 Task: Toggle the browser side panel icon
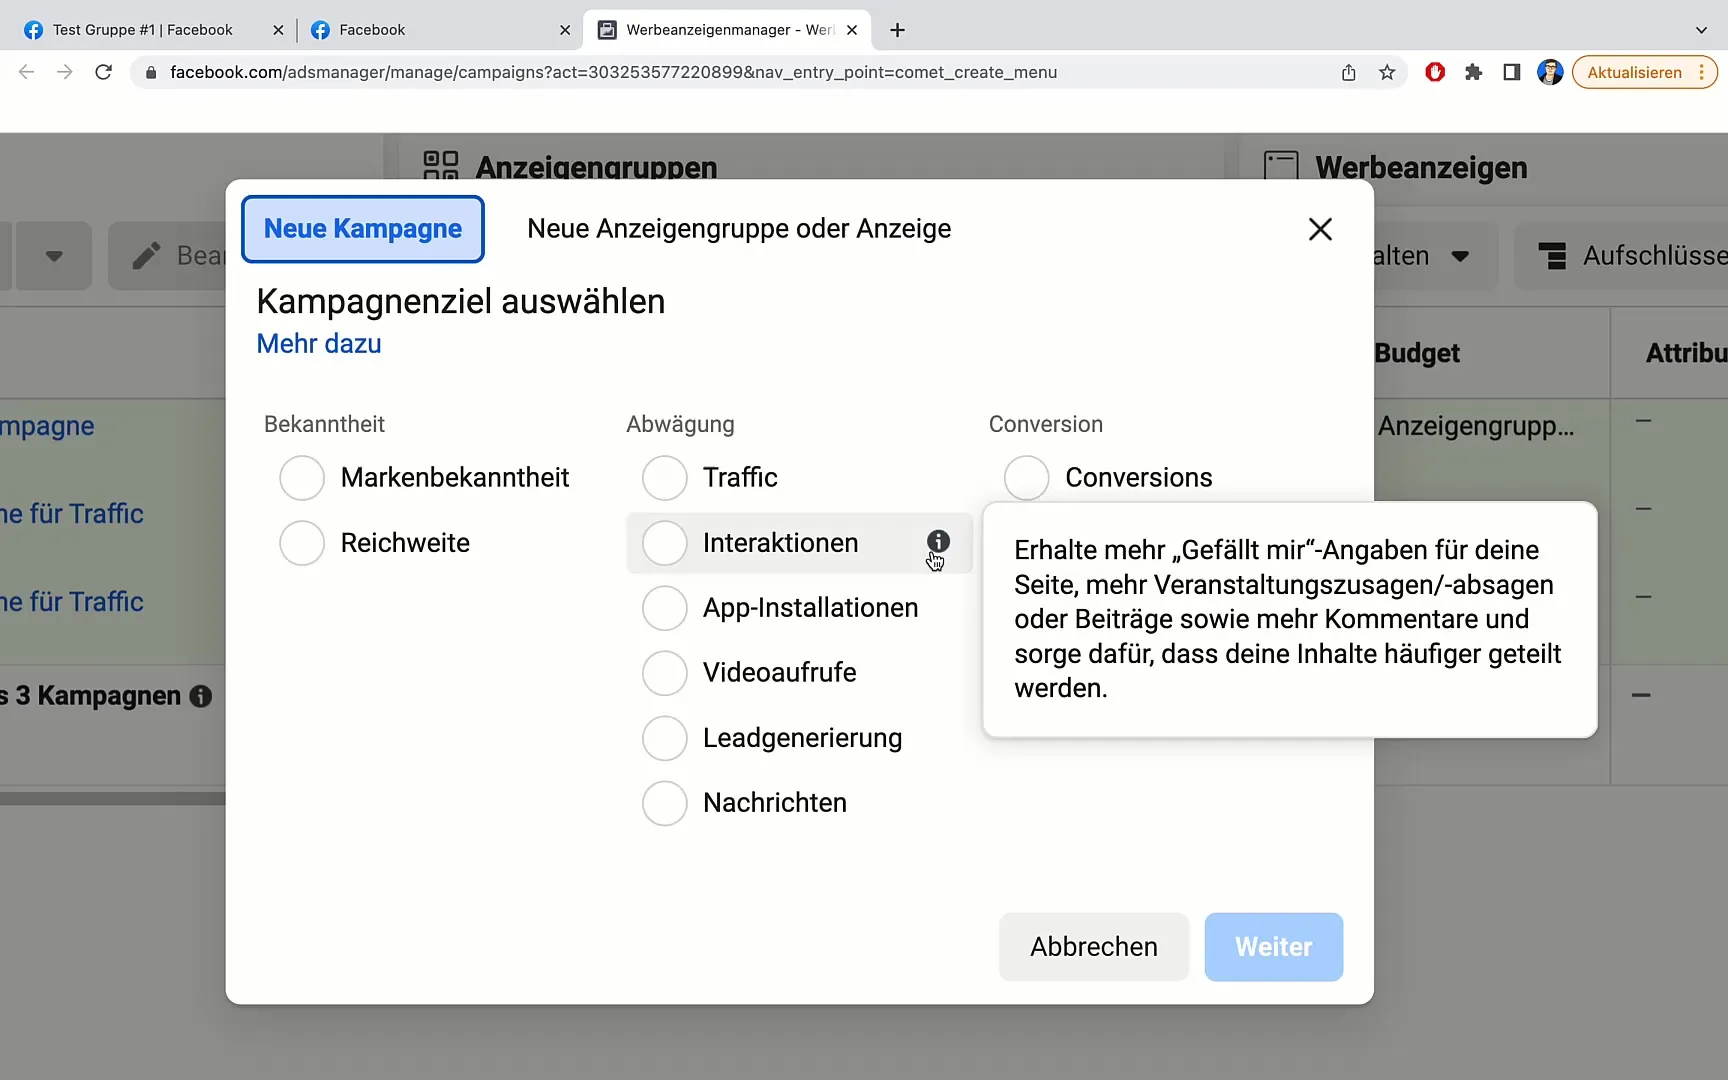(1512, 72)
